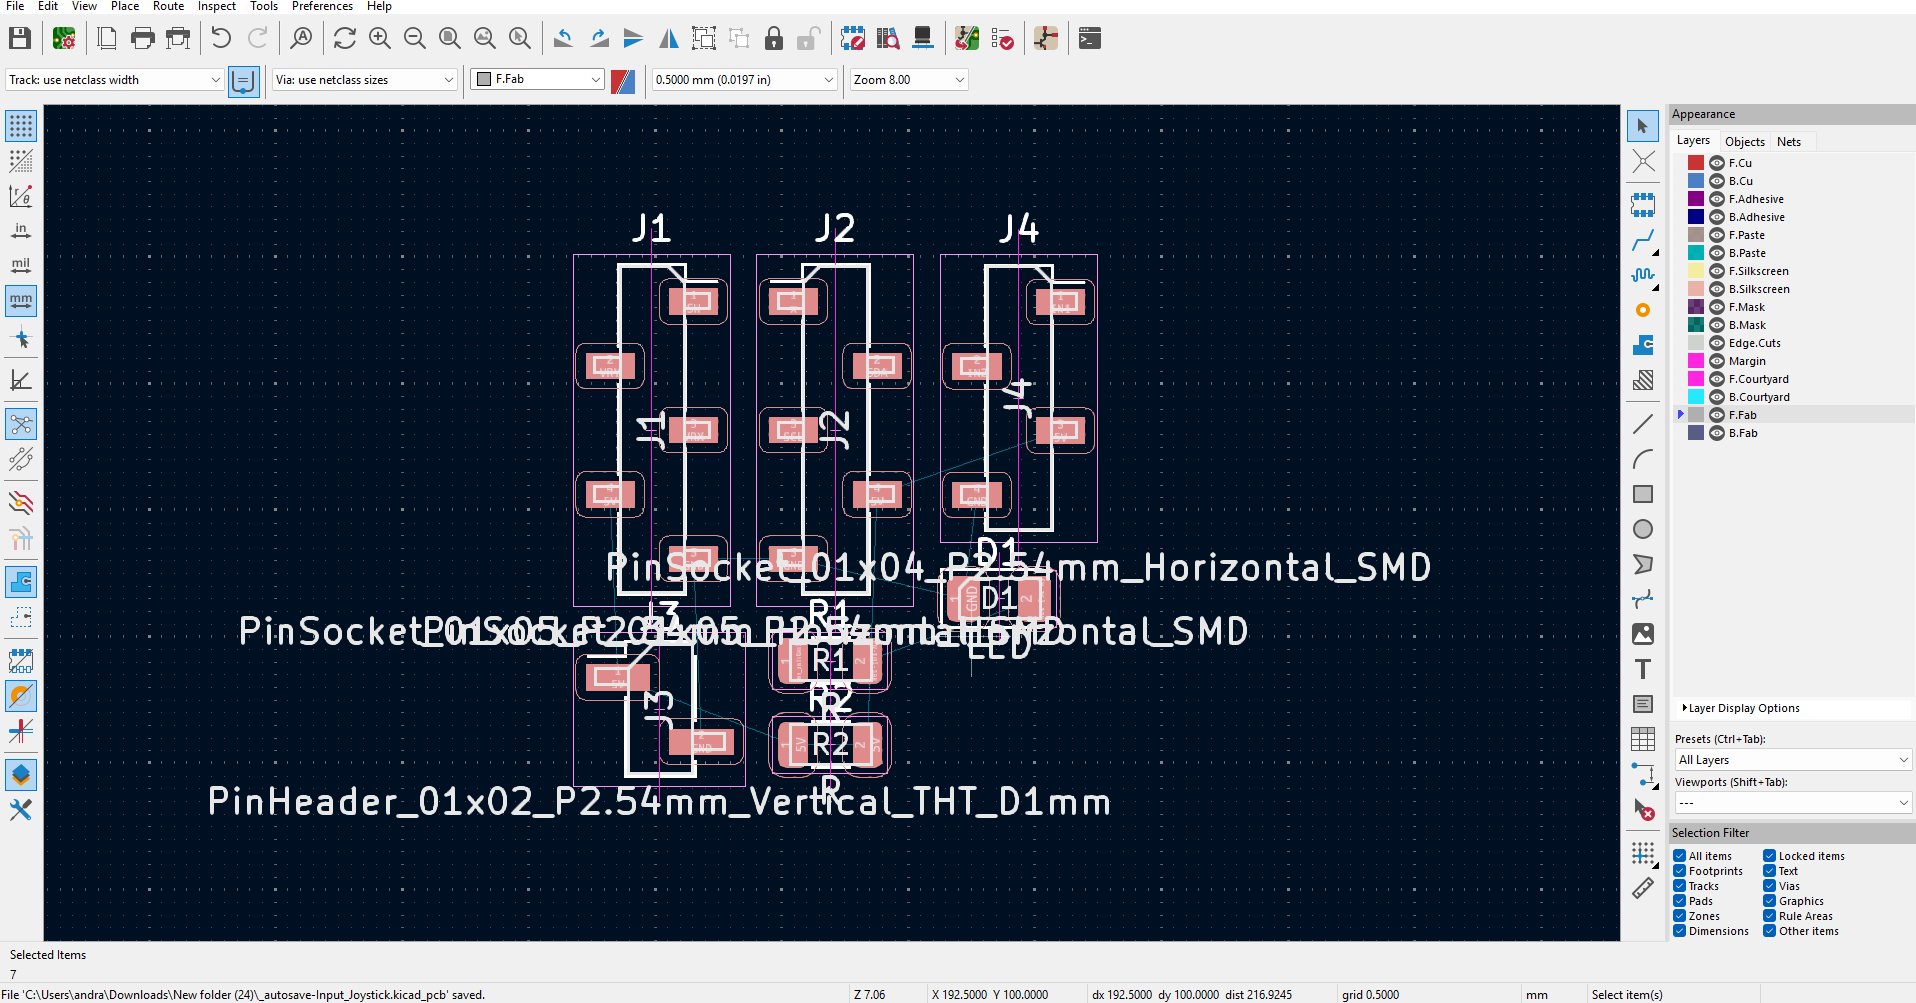Open Via size dropdown
Image resolution: width=1916 pixels, height=1003 pixels.
pyautogui.click(x=365, y=80)
